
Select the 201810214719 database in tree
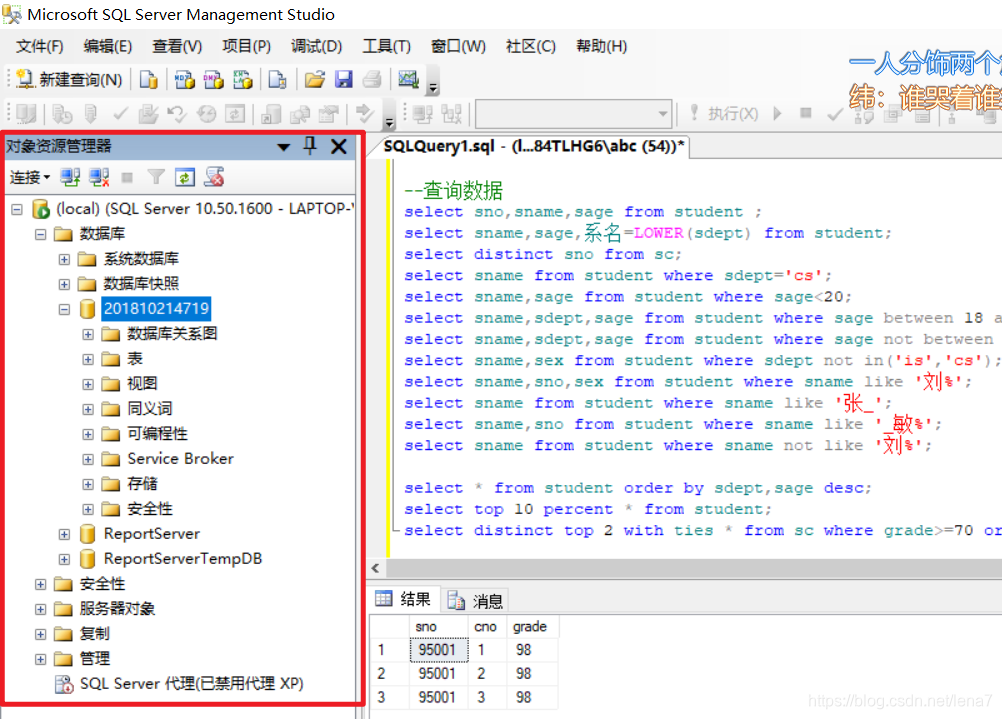pyautogui.click(x=156, y=309)
